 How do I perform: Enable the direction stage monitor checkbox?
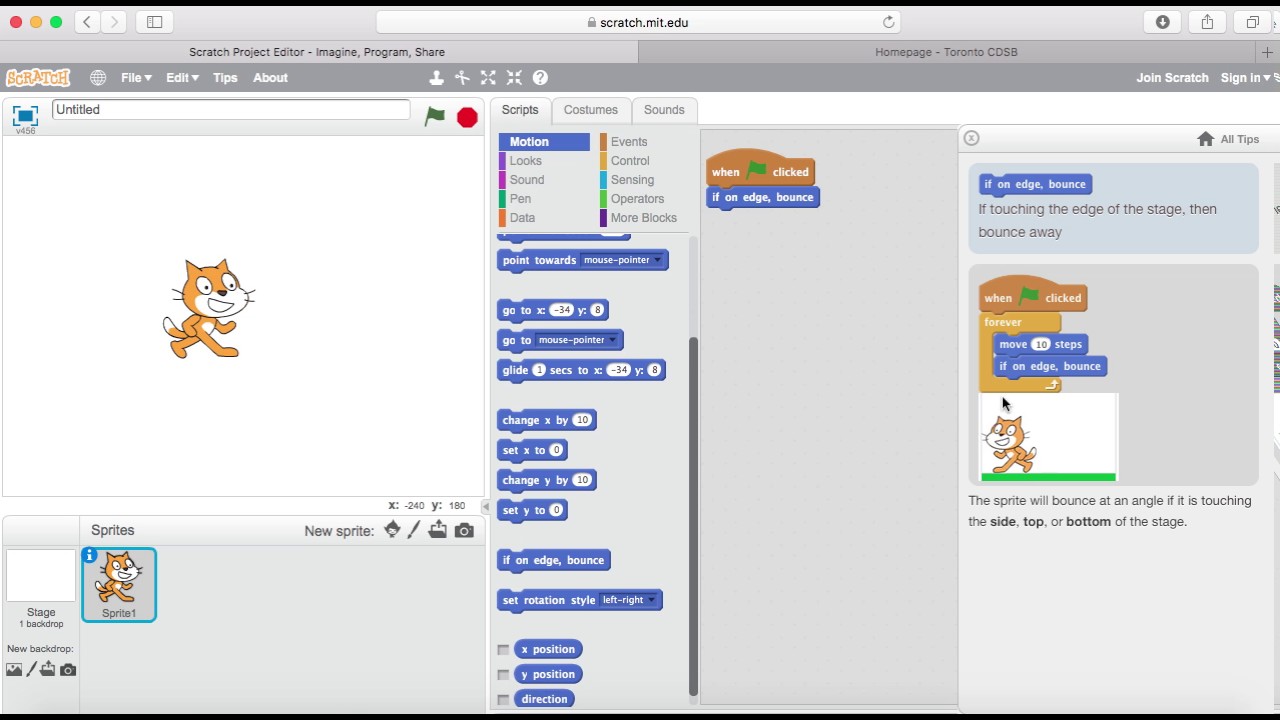(x=503, y=699)
